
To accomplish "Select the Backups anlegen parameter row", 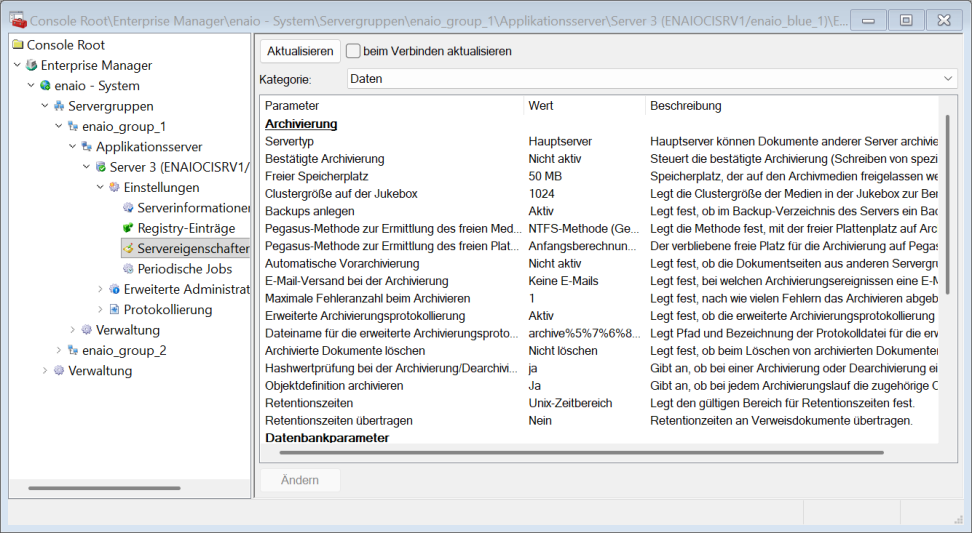I will click(x=309, y=211).
